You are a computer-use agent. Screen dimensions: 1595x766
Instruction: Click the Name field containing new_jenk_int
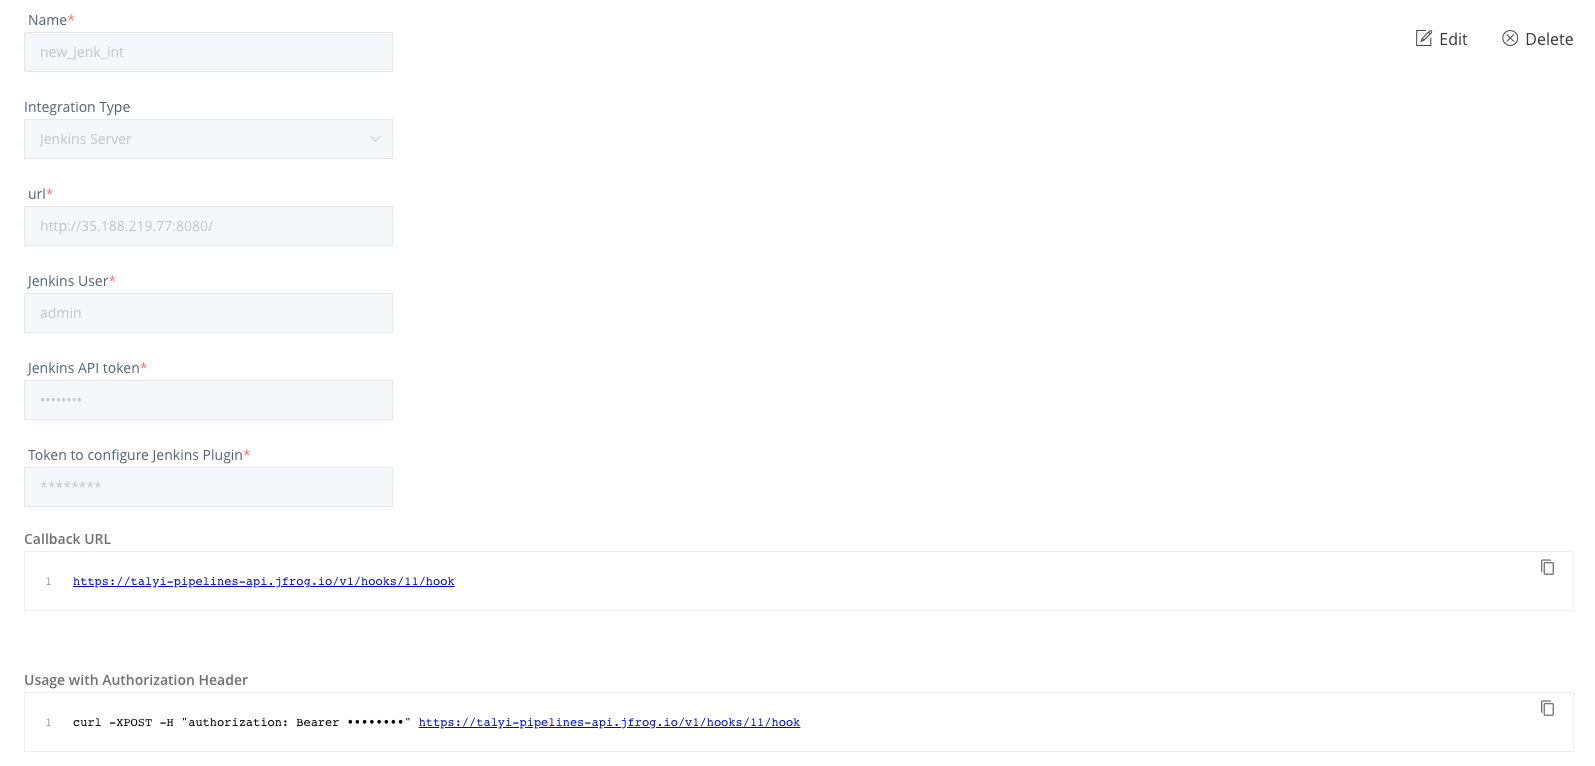coord(208,52)
